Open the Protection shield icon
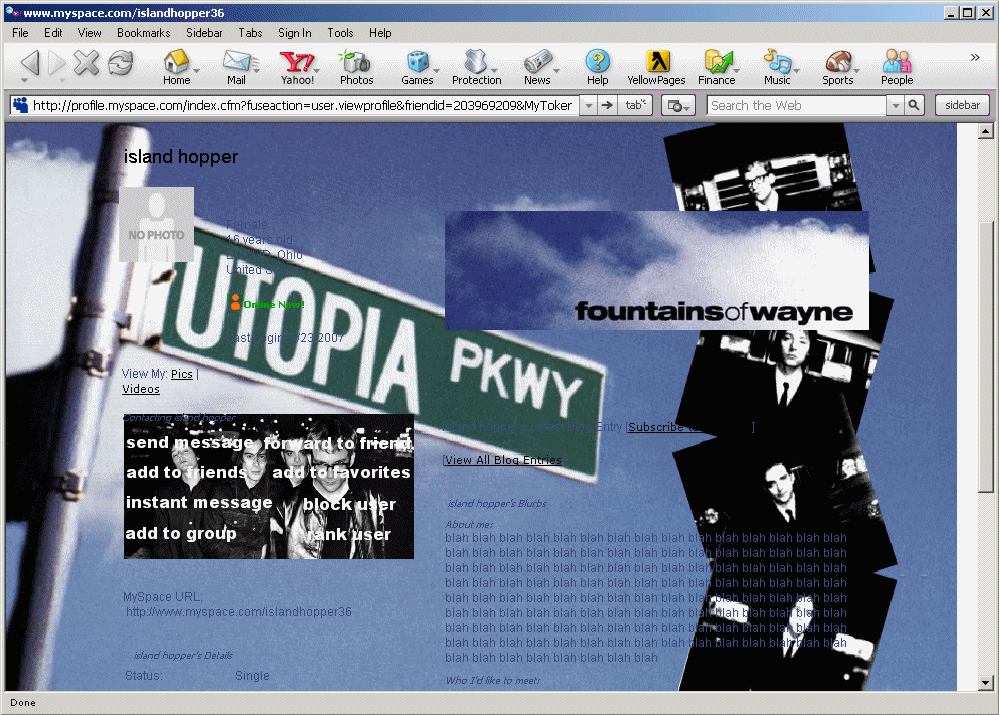The image size is (999, 715). point(476,67)
